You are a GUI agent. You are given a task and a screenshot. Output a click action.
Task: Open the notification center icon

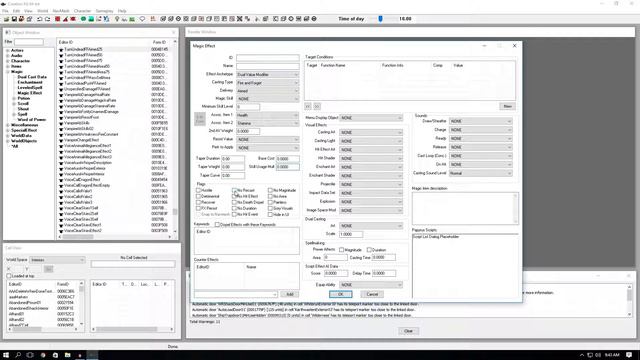point(629,355)
